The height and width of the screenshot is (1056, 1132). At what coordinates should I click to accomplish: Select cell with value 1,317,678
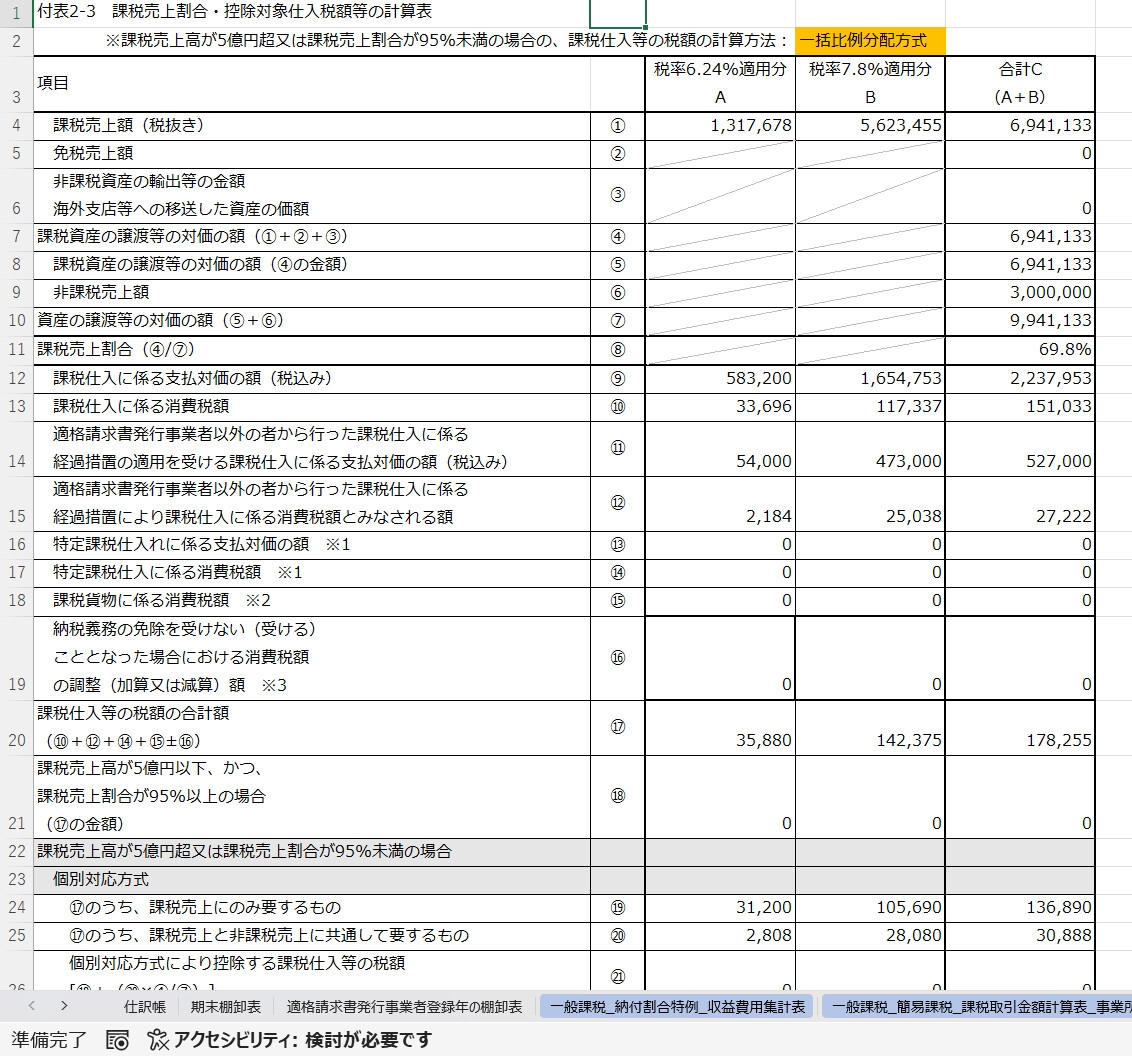click(x=720, y=126)
